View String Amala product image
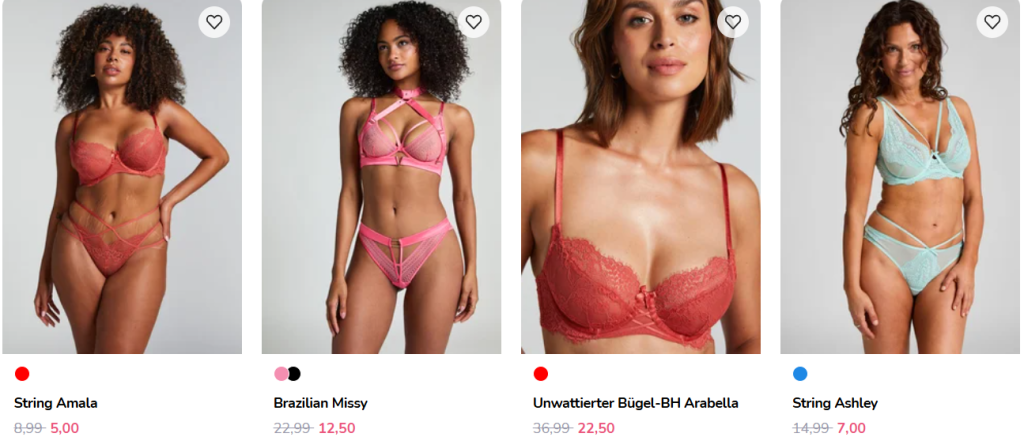The image size is (1024, 437). pos(122,177)
